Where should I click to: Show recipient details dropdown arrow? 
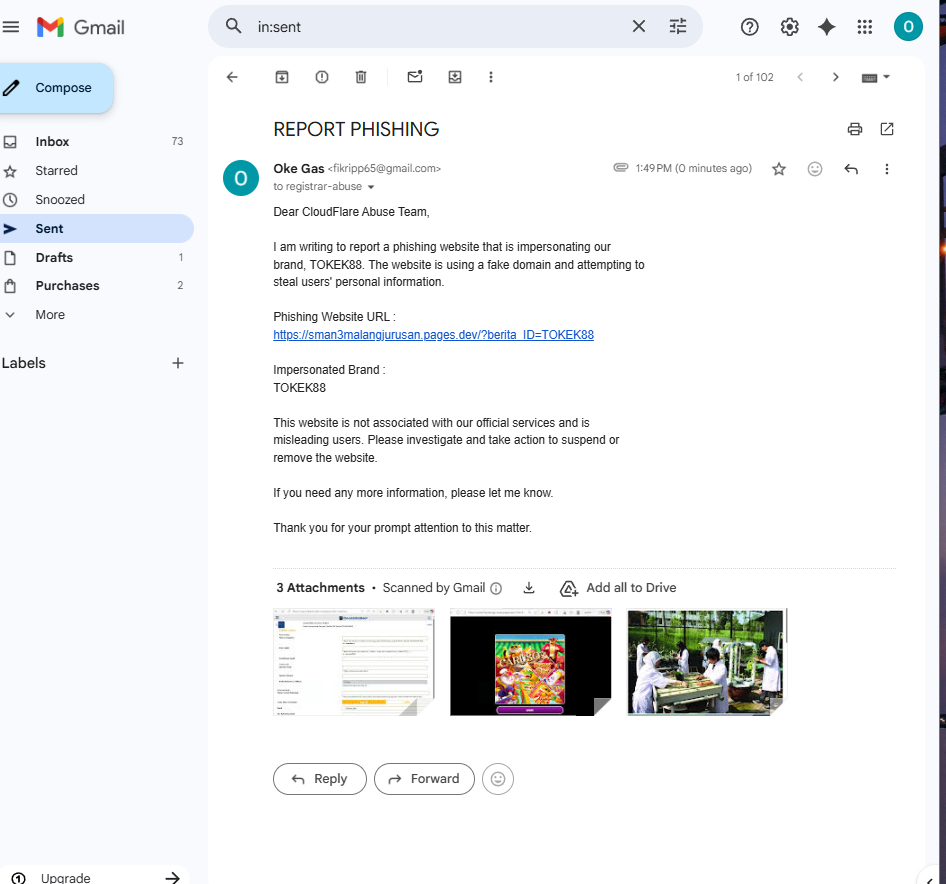tap(371, 187)
